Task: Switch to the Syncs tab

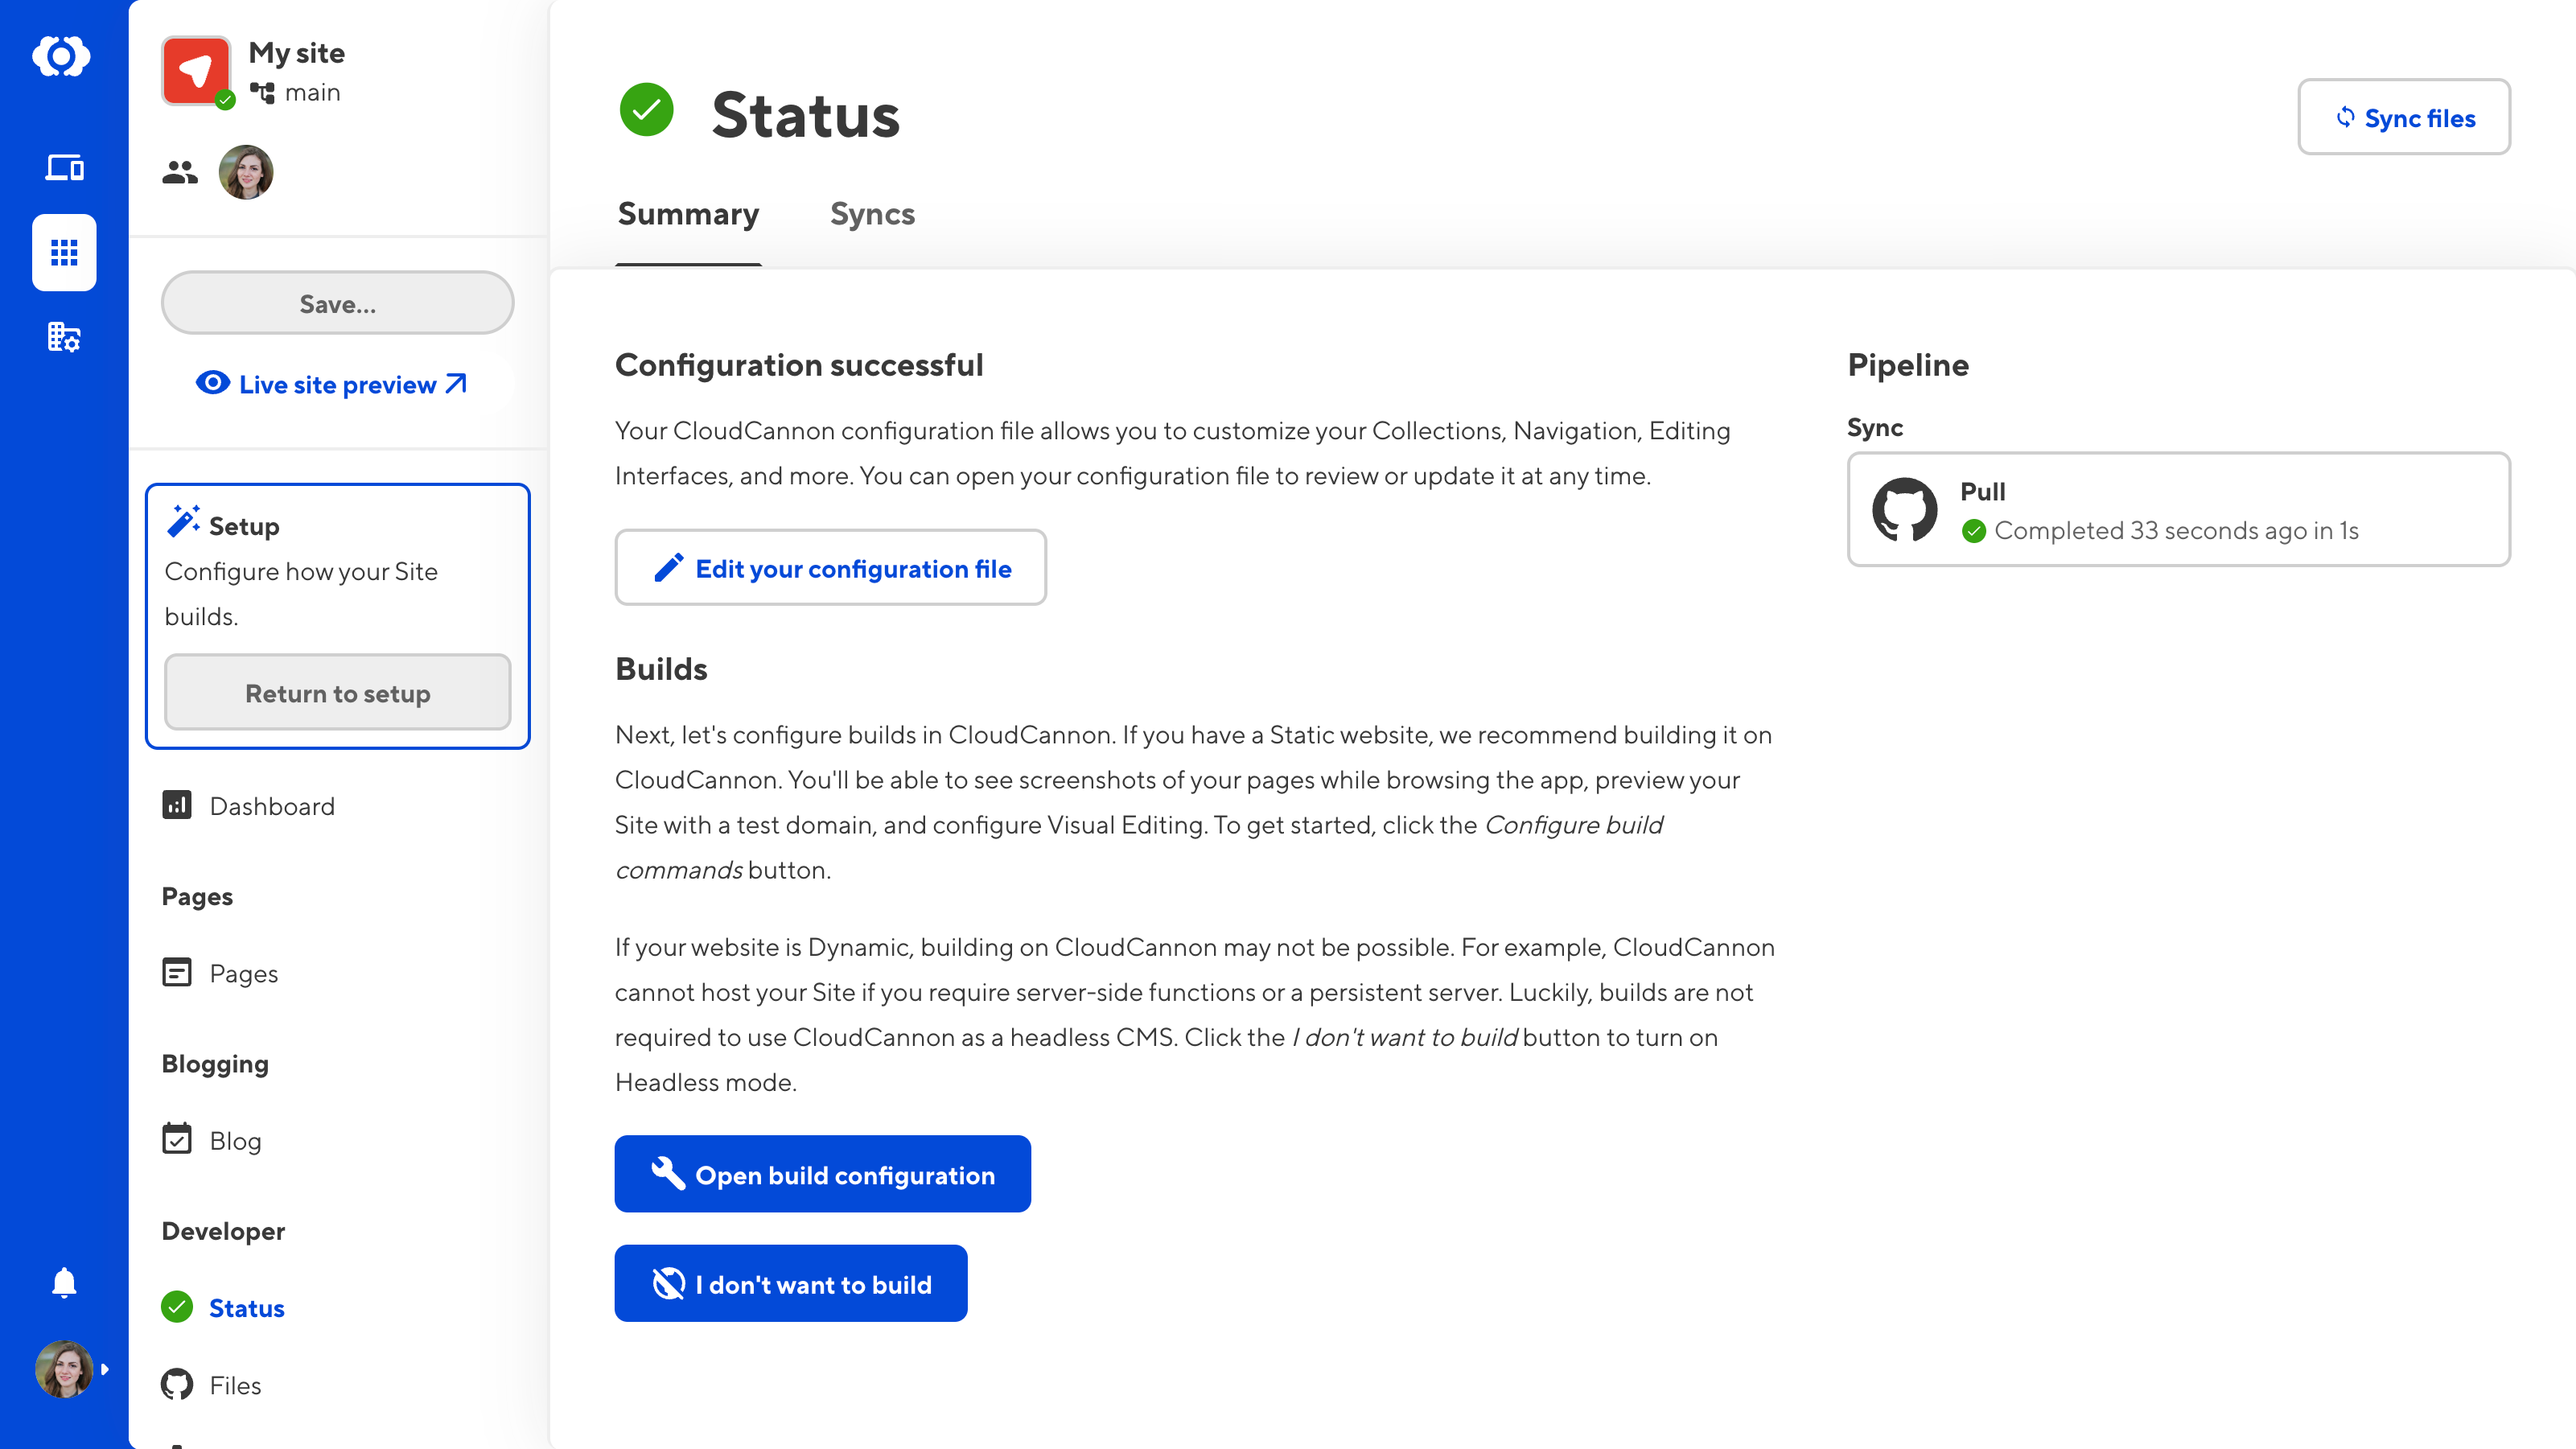Action: pos(872,214)
